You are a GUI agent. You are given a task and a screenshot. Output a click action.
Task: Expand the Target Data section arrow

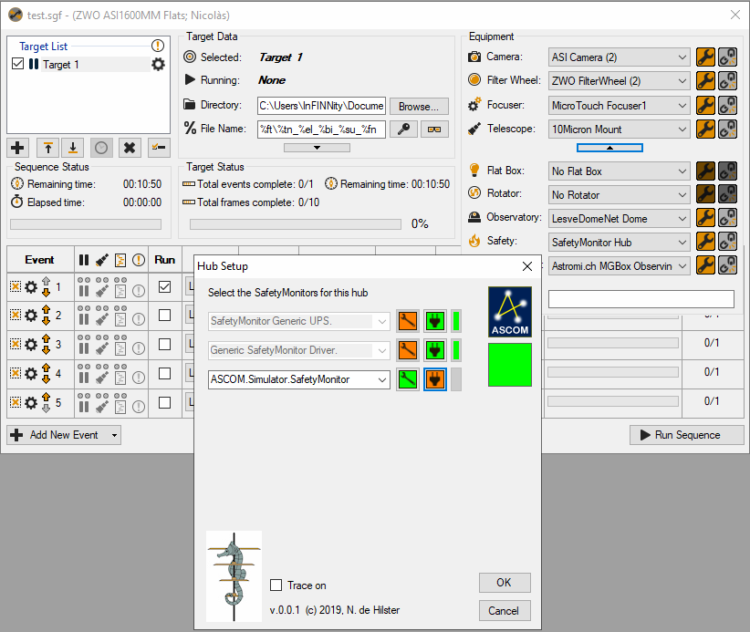tap(317, 148)
